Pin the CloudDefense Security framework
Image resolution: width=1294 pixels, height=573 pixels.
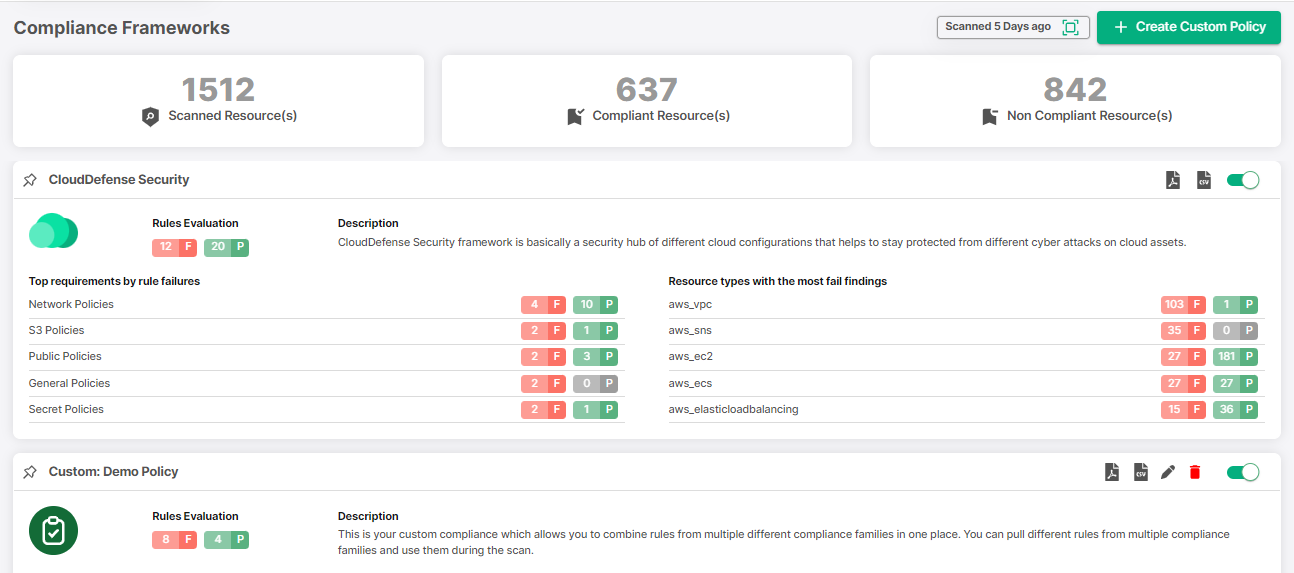(x=30, y=180)
